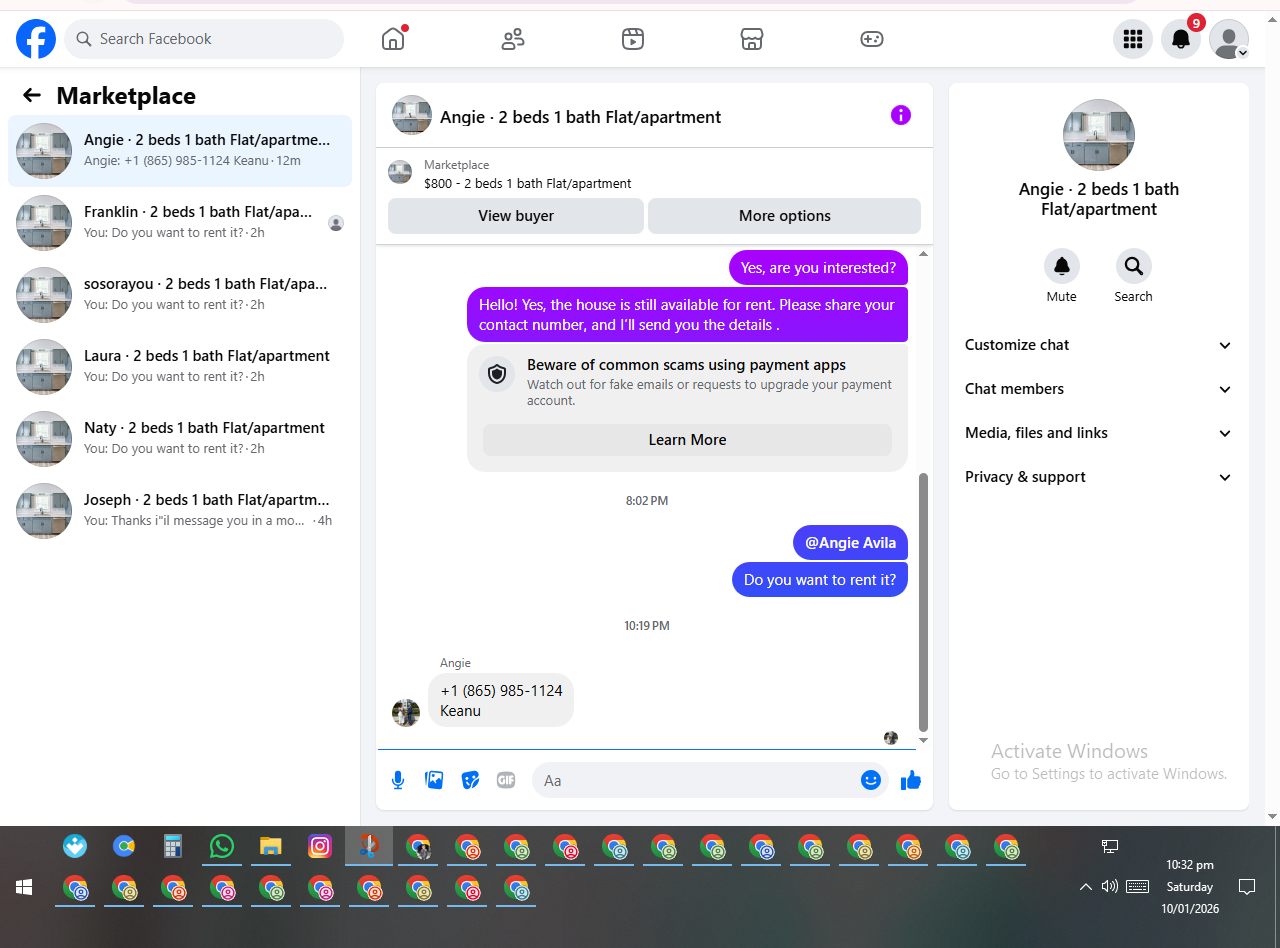Click the Aa message input field
The width and height of the screenshot is (1280, 948).
695,780
